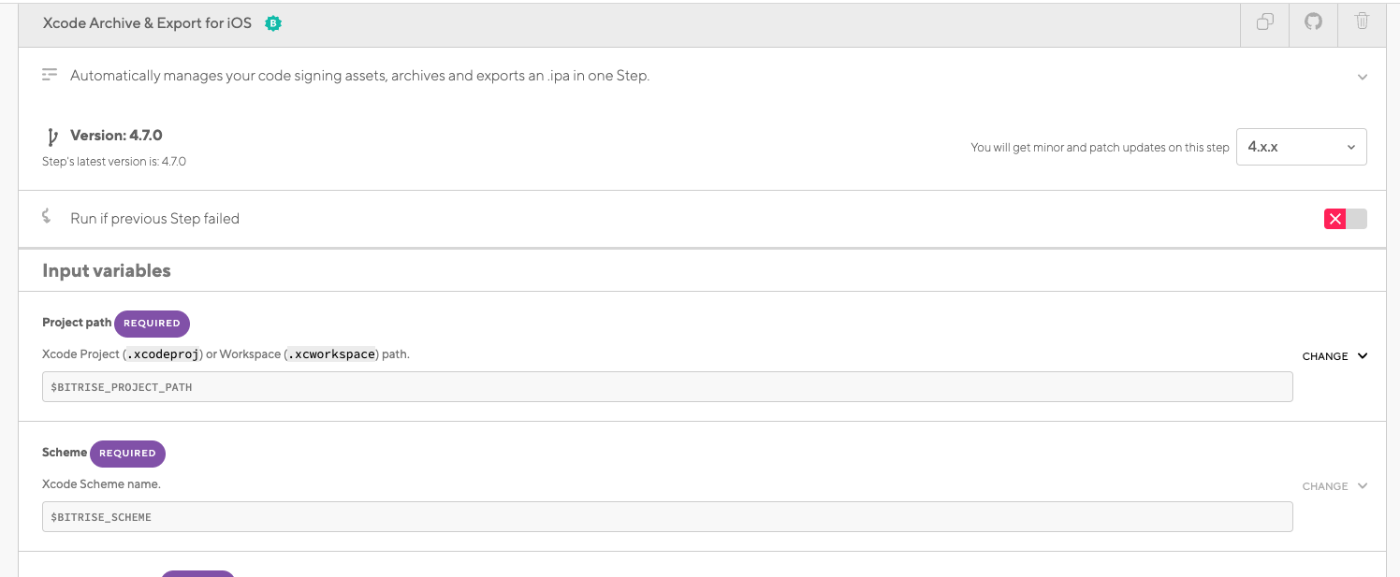Open the GitHub source icon
The height and width of the screenshot is (577, 1400).
pyautogui.click(x=1313, y=22)
